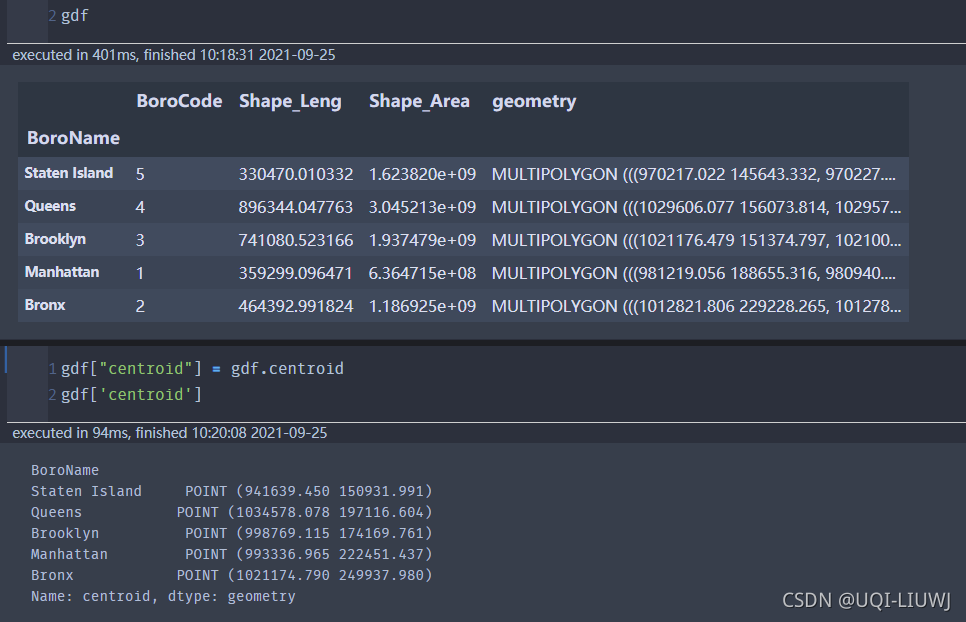
Task: Select line 1 of the centroid code cell
Action: click(x=200, y=368)
